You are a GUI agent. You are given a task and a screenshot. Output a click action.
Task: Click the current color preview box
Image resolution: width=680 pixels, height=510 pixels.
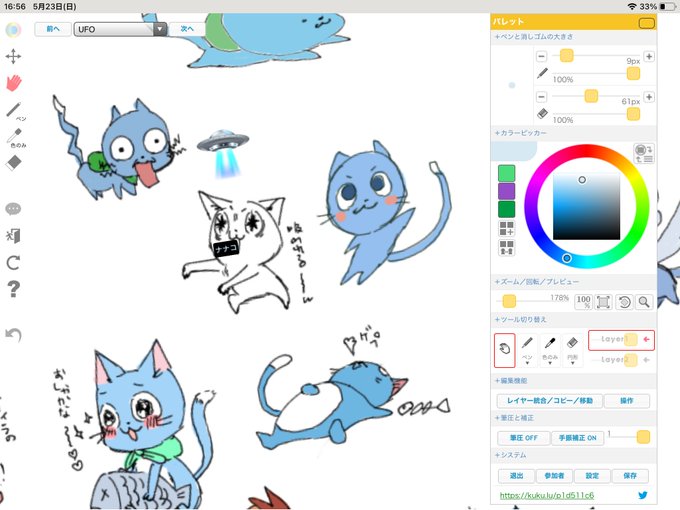pos(514,152)
